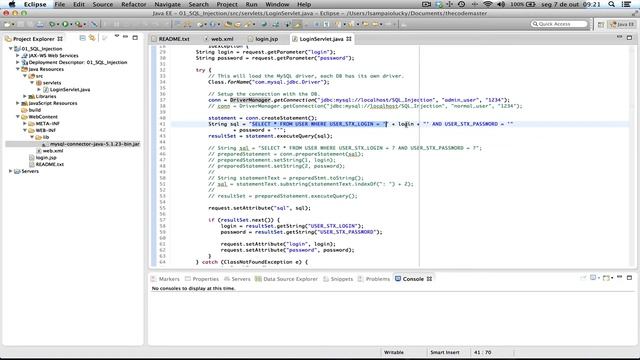Expand the JavaScript Resources node
Screen dimensions: 640x360
tap(18, 103)
